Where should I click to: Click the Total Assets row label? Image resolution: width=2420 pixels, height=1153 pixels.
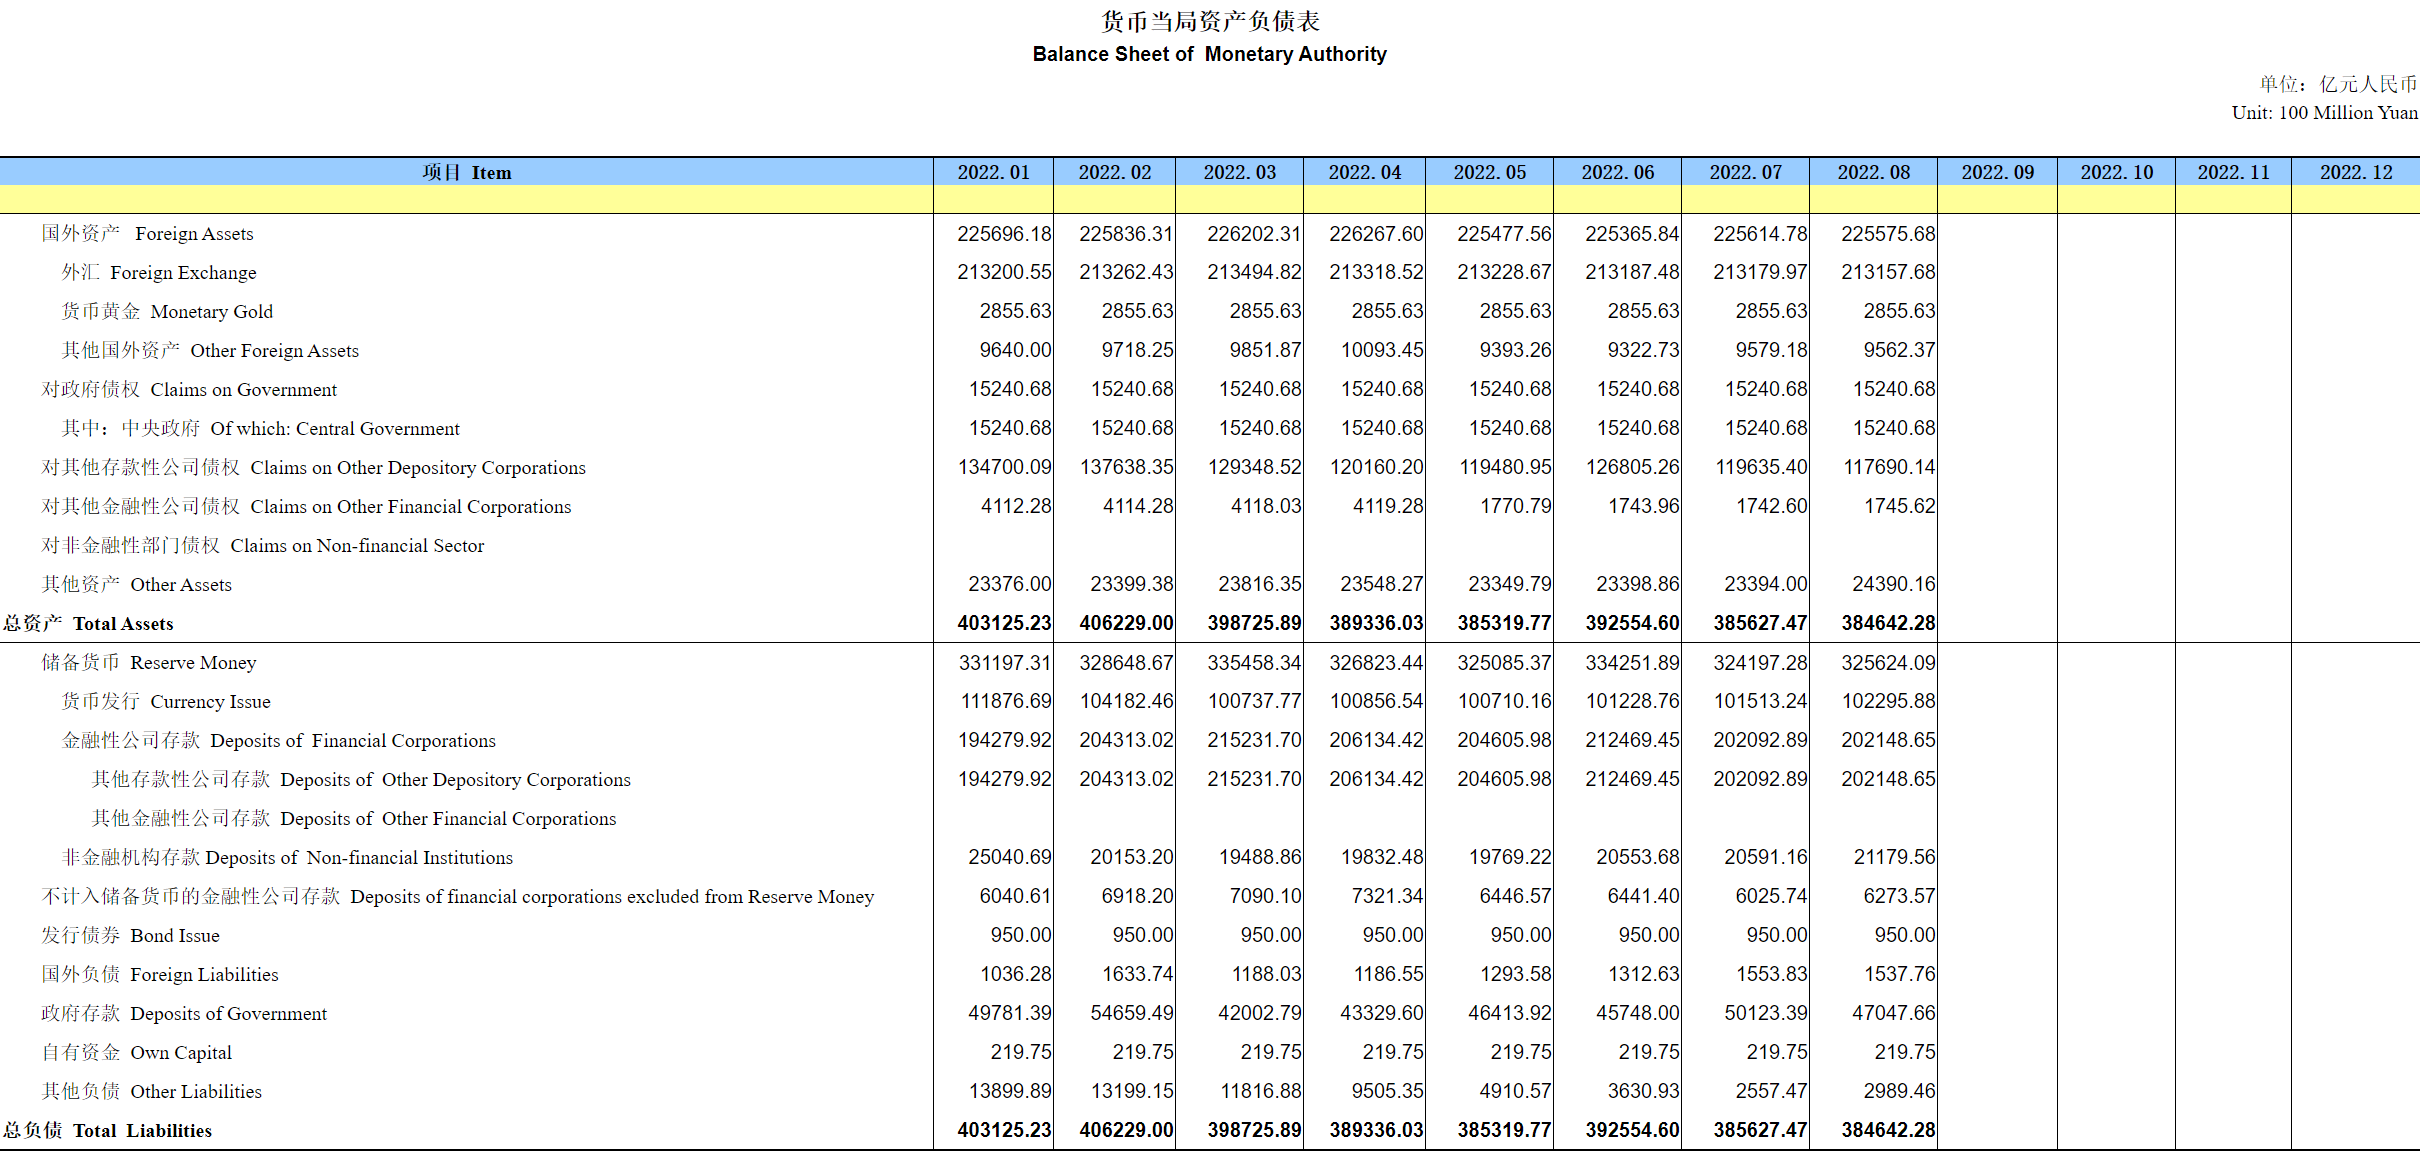(88, 623)
